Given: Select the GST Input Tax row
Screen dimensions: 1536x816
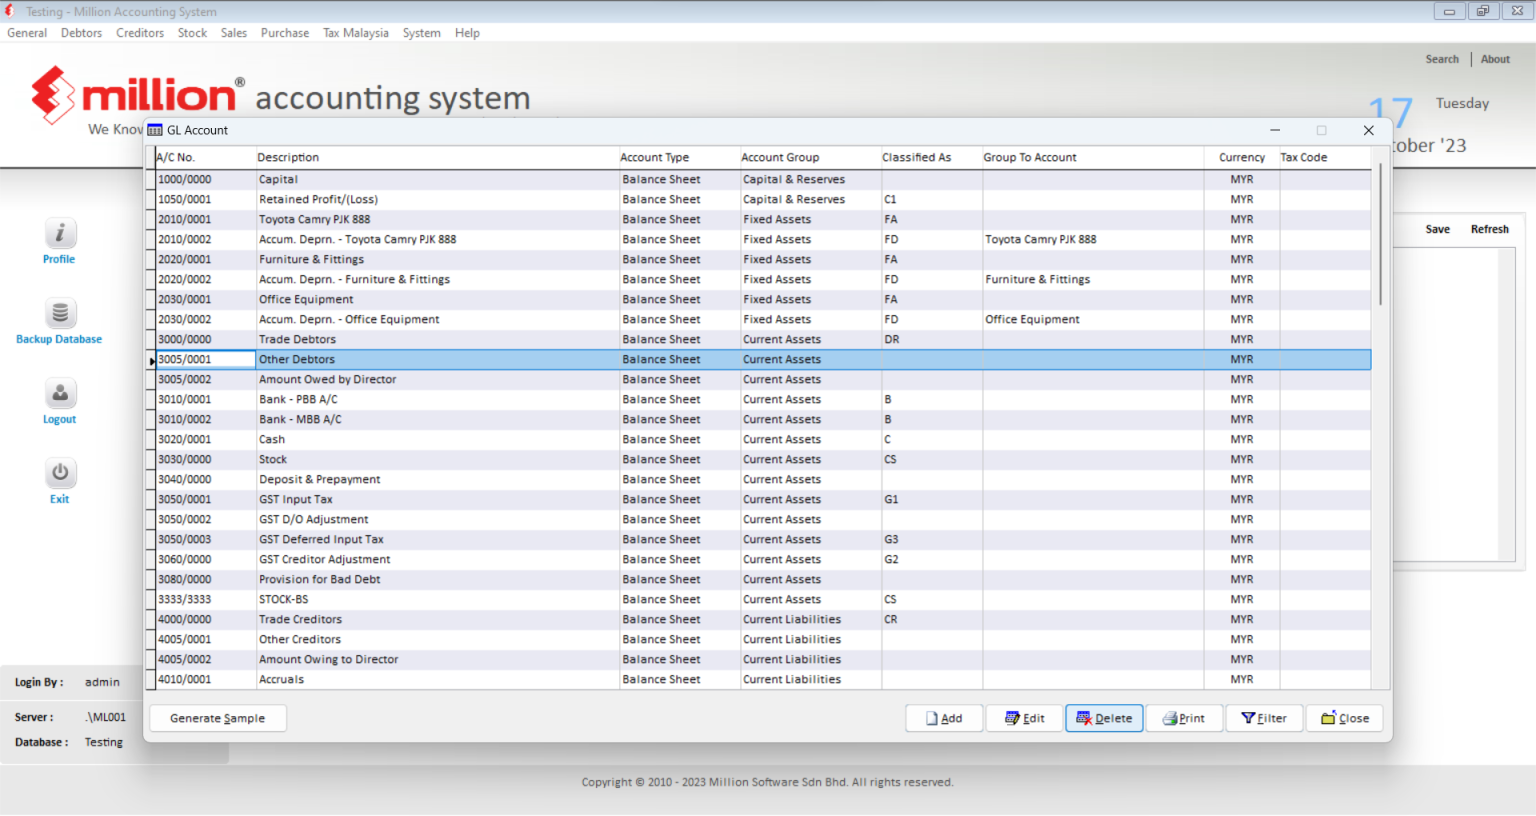Looking at the screenshot, I should click(x=763, y=499).
